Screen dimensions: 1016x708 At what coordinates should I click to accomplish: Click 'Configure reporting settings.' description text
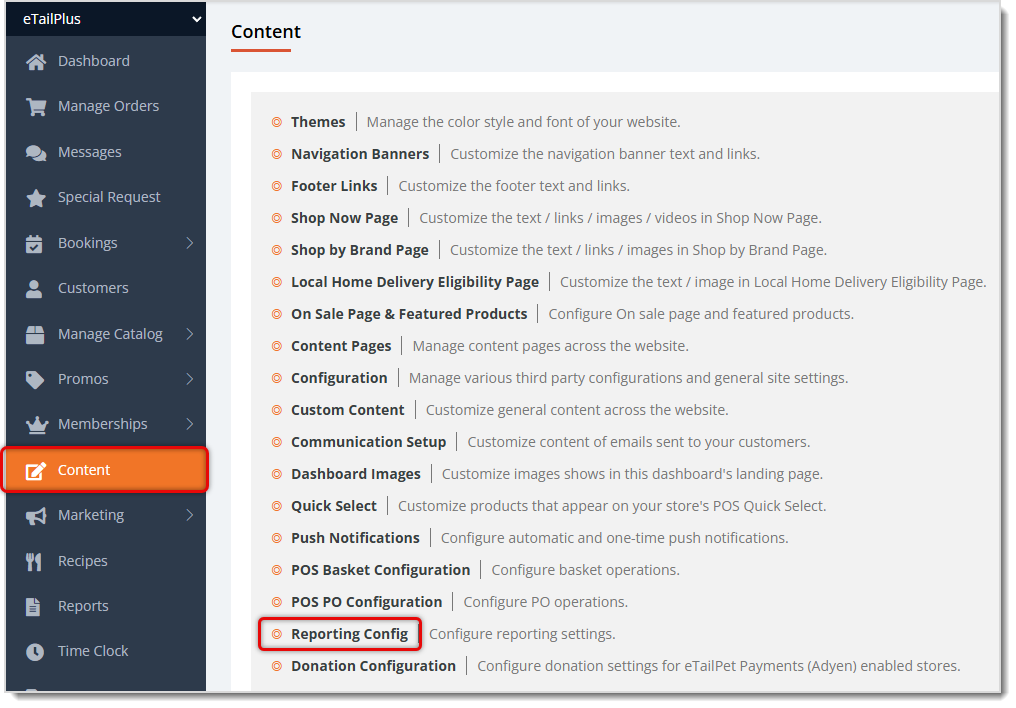[522, 634]
